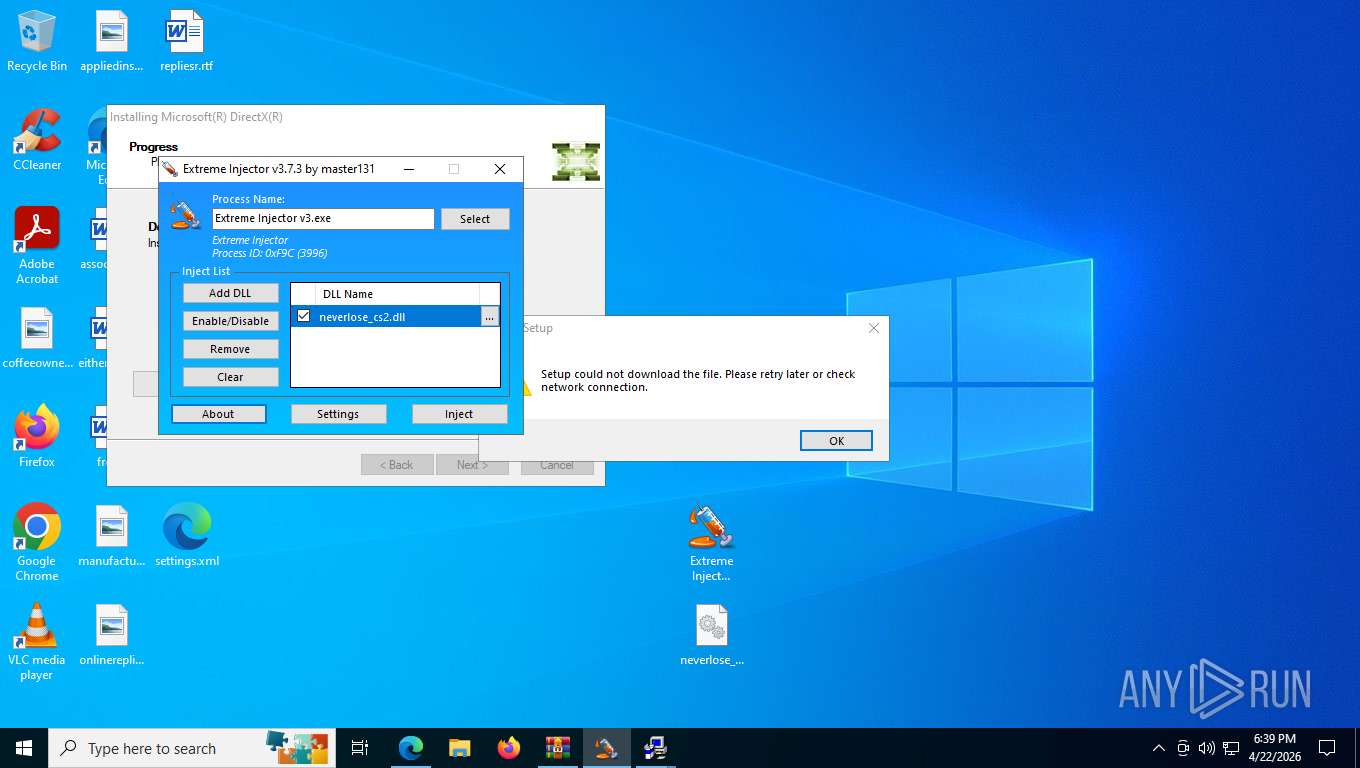
Task: Click the Inject button
Action: click(x=459, y=414)
